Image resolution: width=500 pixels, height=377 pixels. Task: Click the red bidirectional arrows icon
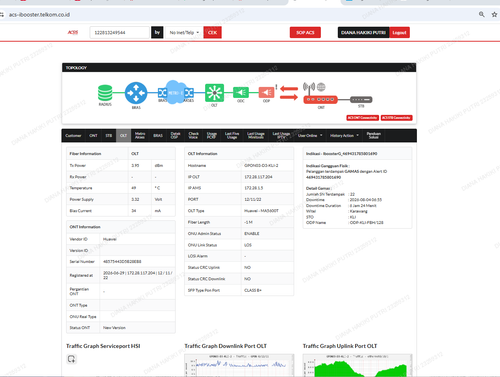pyautogui.click(x=289, y=93)
